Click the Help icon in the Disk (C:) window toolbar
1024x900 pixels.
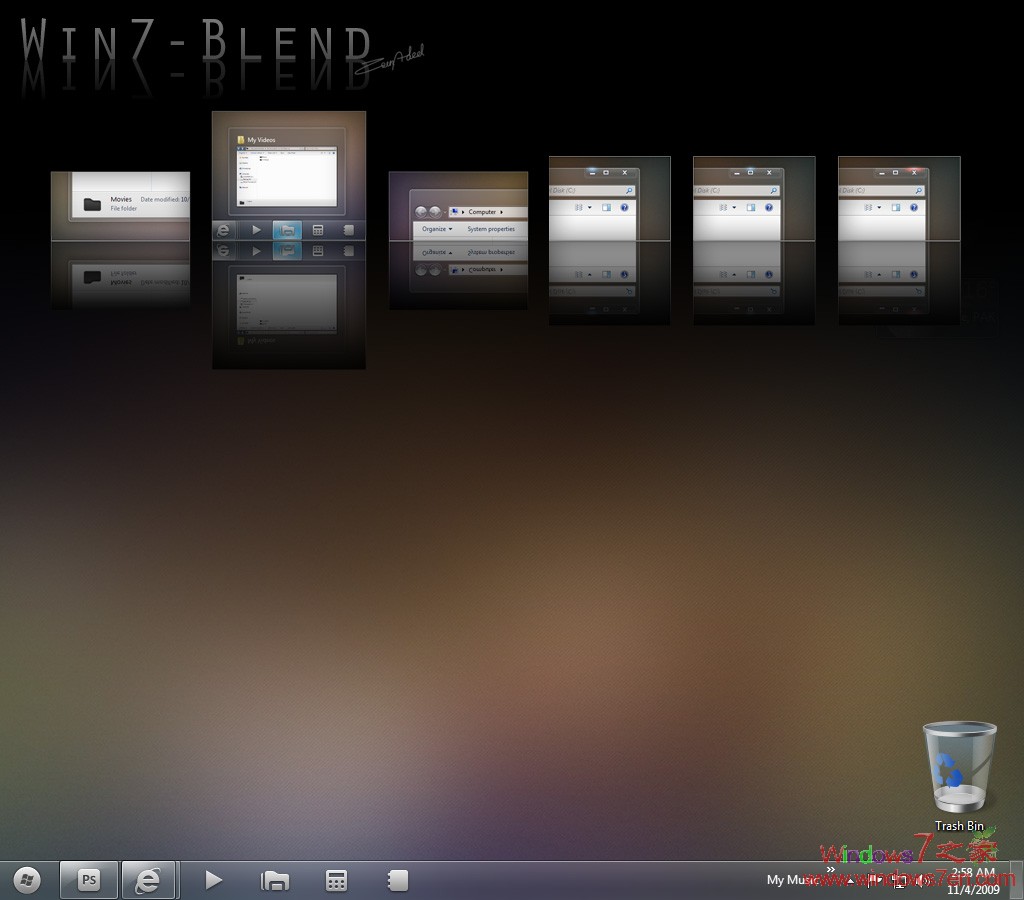(x=624, y=207)
